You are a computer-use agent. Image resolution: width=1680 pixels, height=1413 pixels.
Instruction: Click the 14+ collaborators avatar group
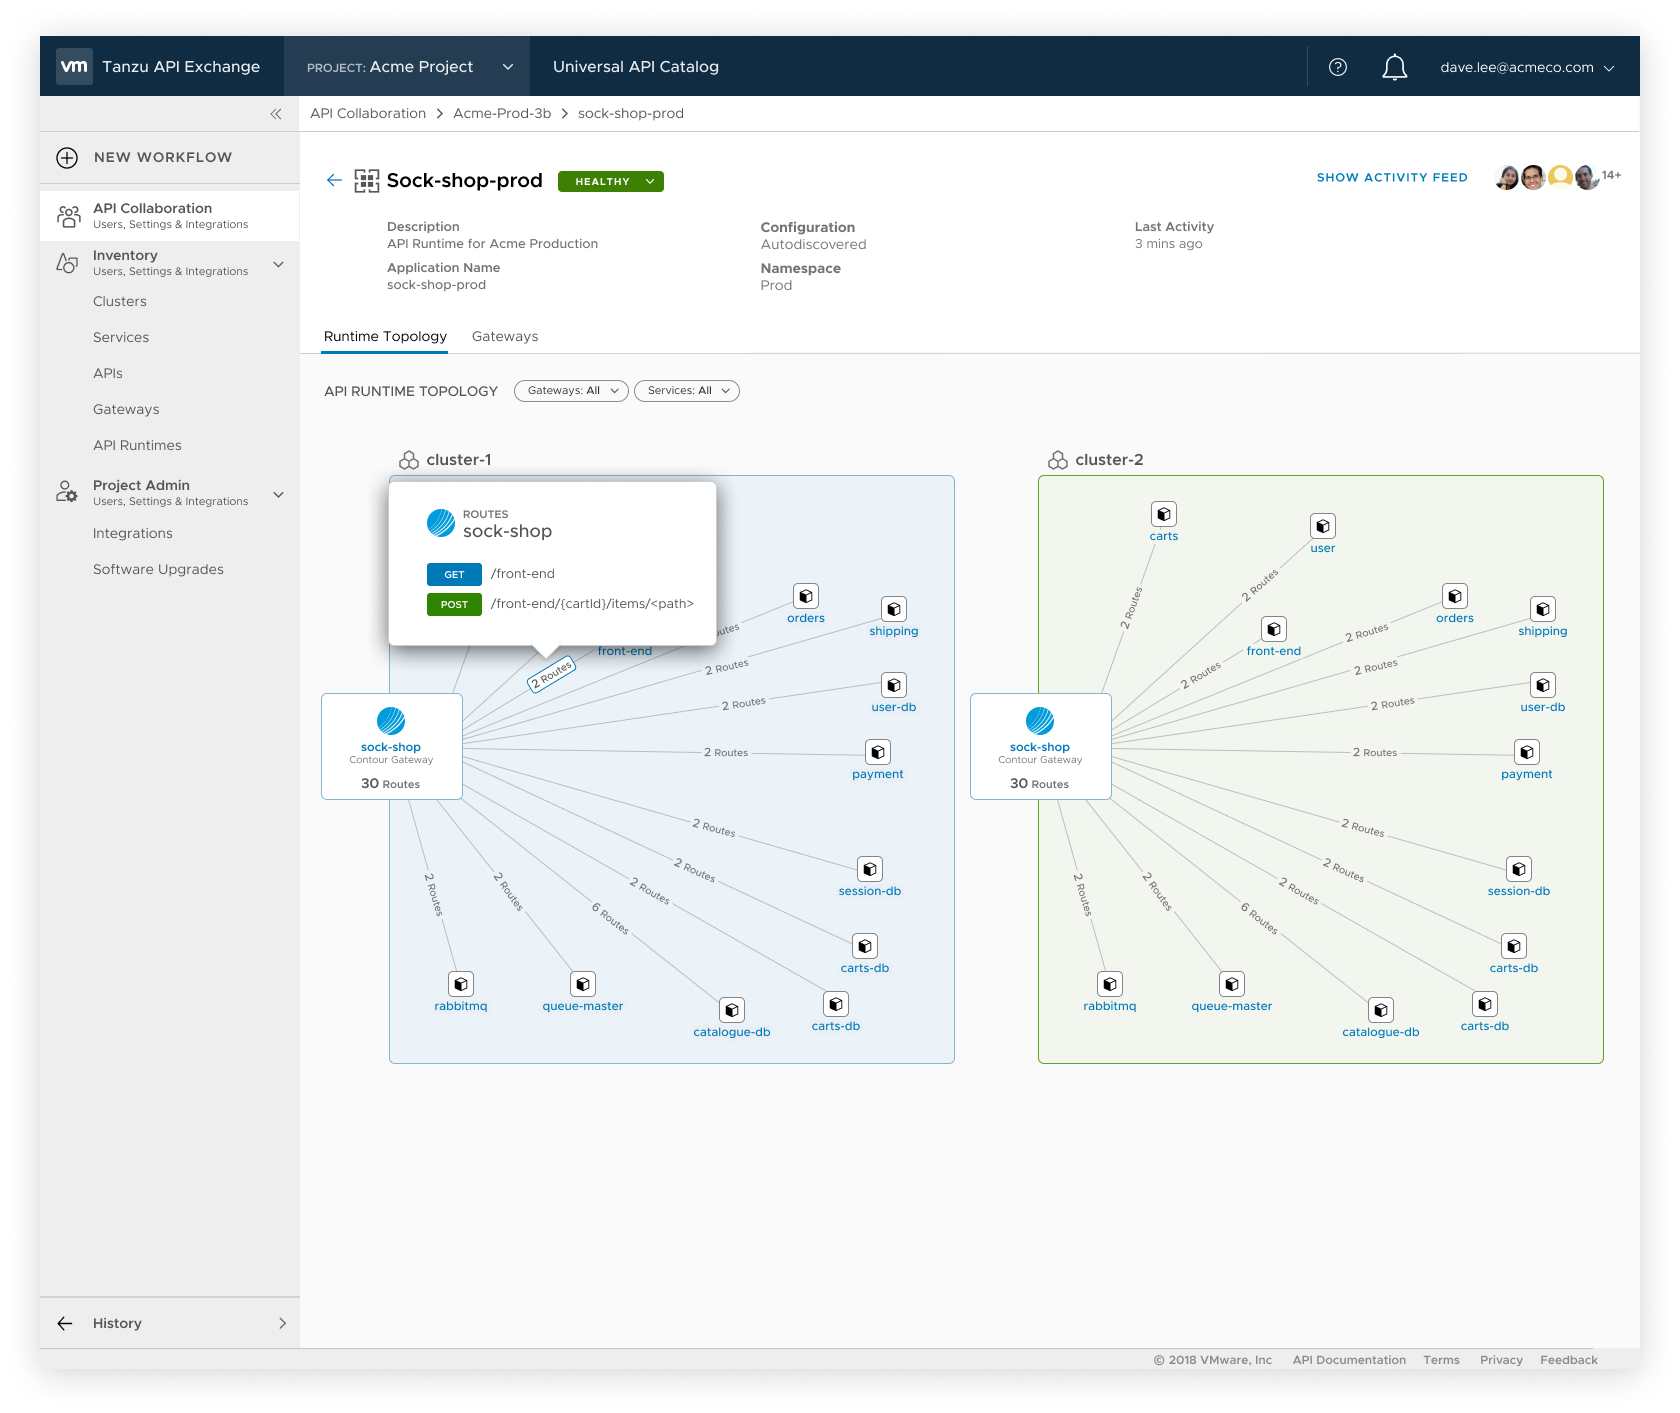coord(1557,177)
